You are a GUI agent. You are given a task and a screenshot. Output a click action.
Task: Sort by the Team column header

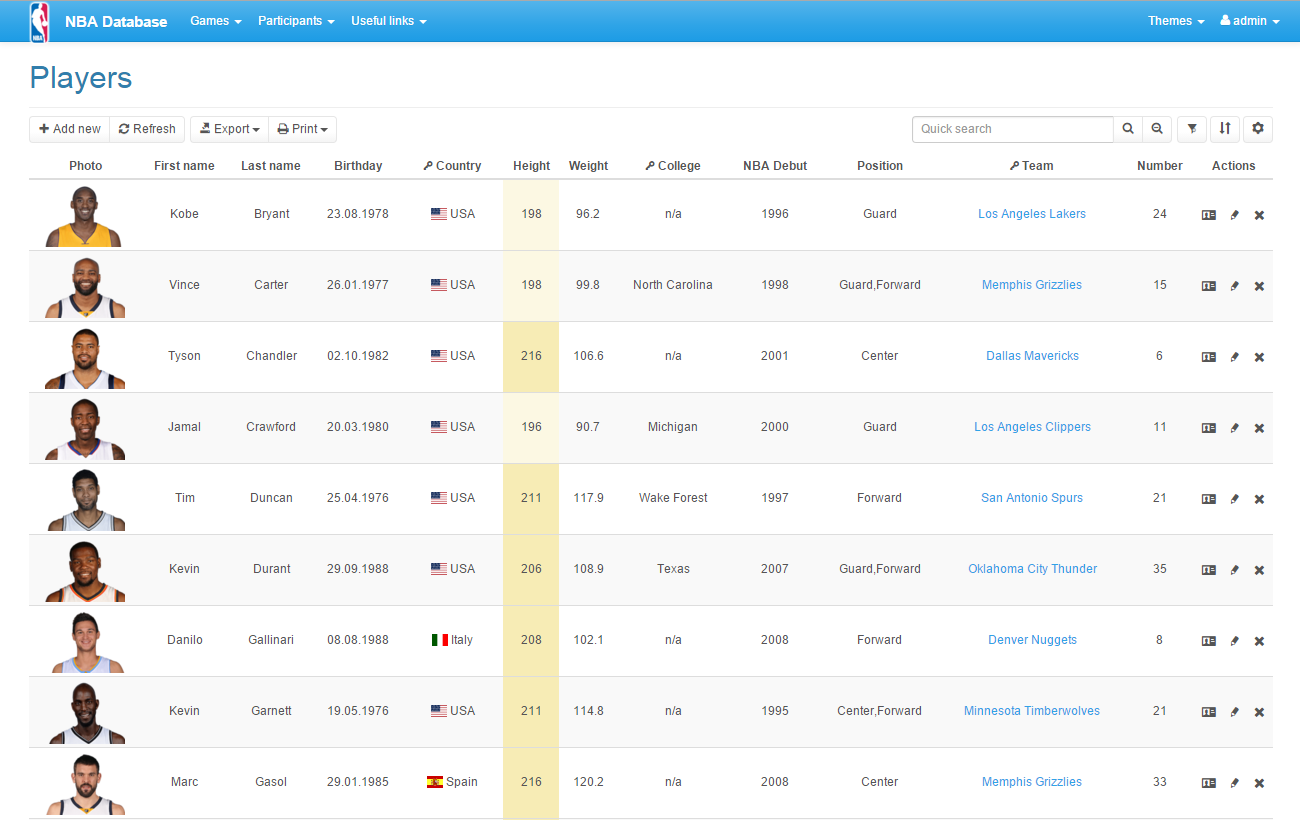coord(1032,166)
